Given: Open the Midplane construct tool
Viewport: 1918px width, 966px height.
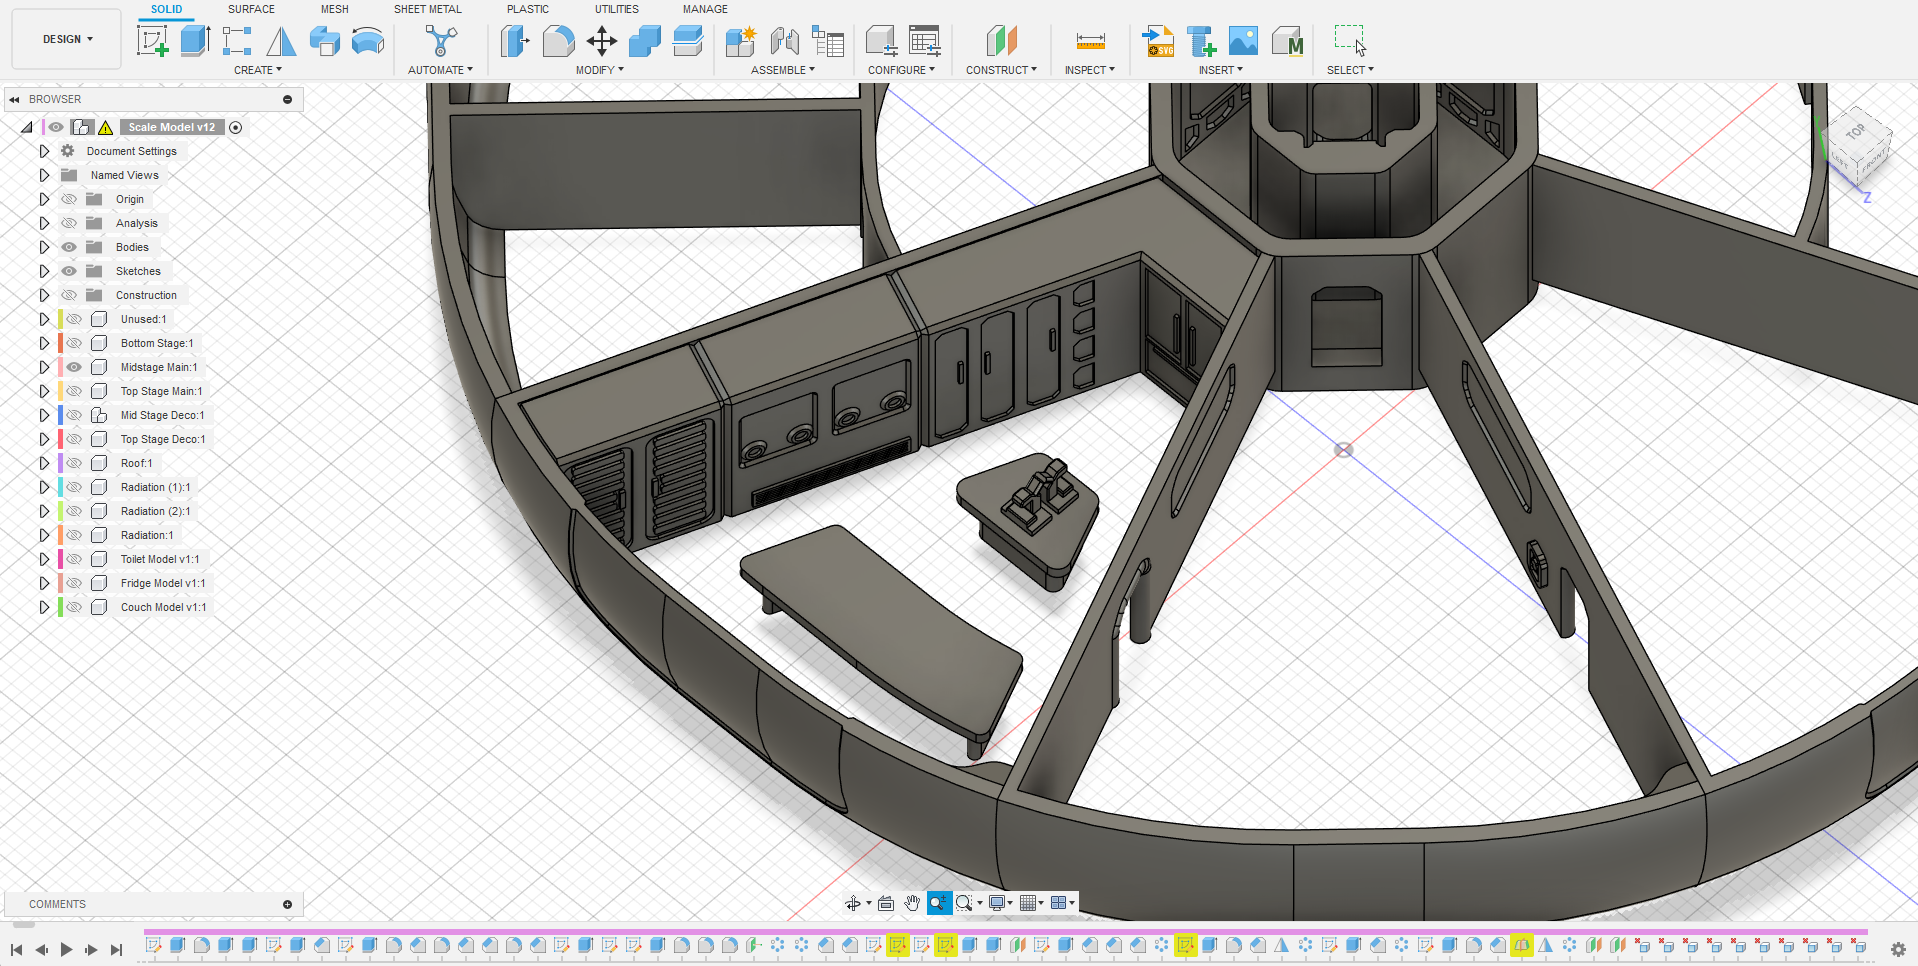Looking at the screenshot, I should tap(1001, 41).
